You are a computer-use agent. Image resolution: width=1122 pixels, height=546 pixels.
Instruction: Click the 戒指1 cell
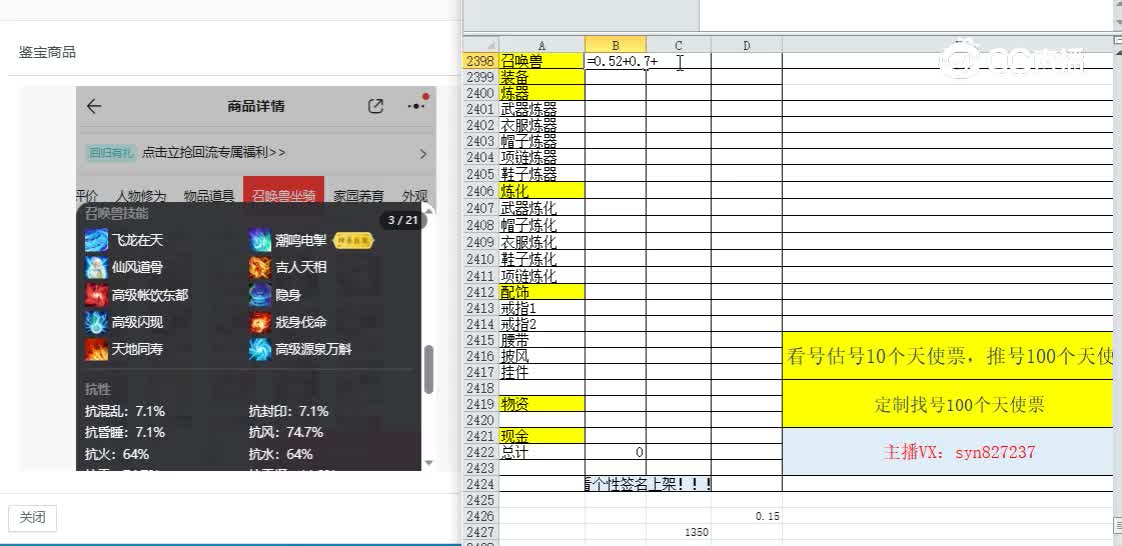click(542, 308)
